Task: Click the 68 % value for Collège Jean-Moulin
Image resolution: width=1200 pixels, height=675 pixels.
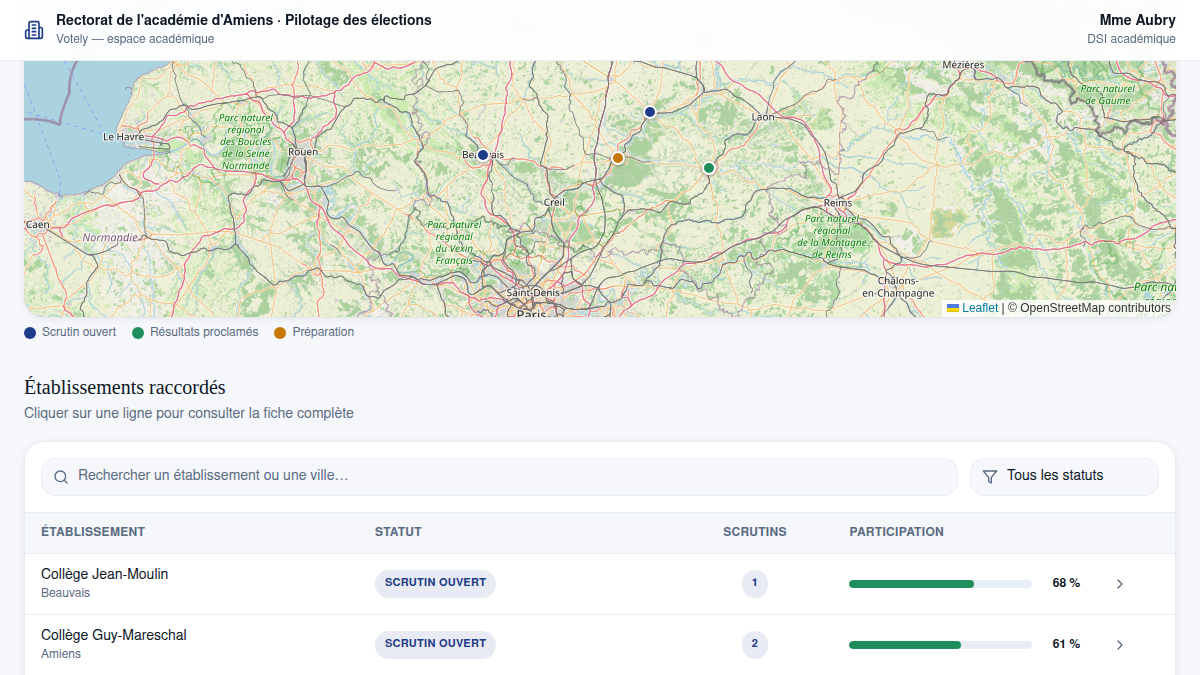Action: point(1066,583)
